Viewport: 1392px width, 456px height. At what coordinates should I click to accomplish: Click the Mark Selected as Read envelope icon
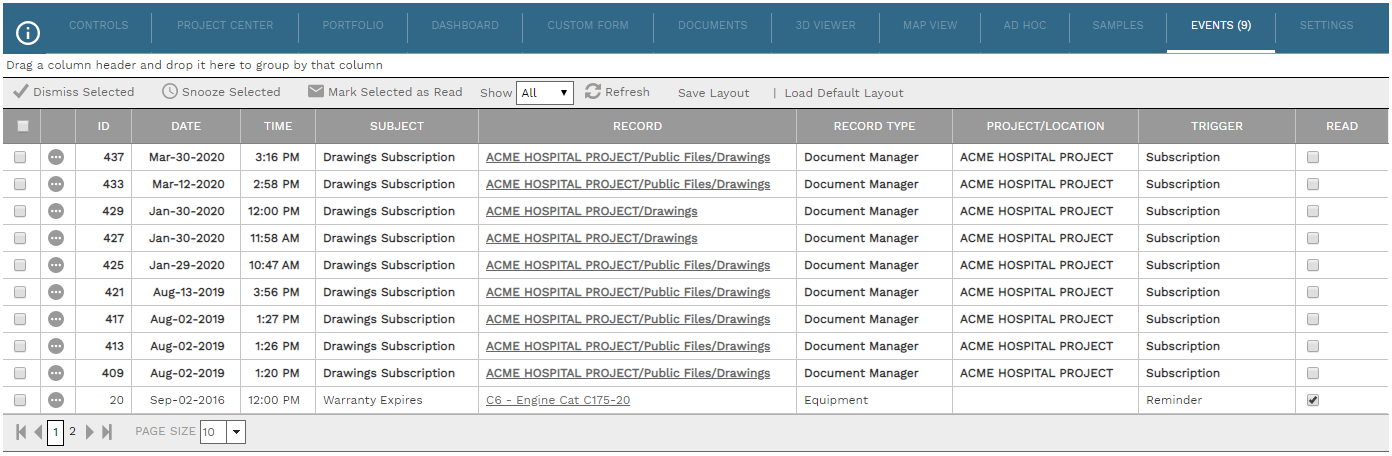point(316,92)
